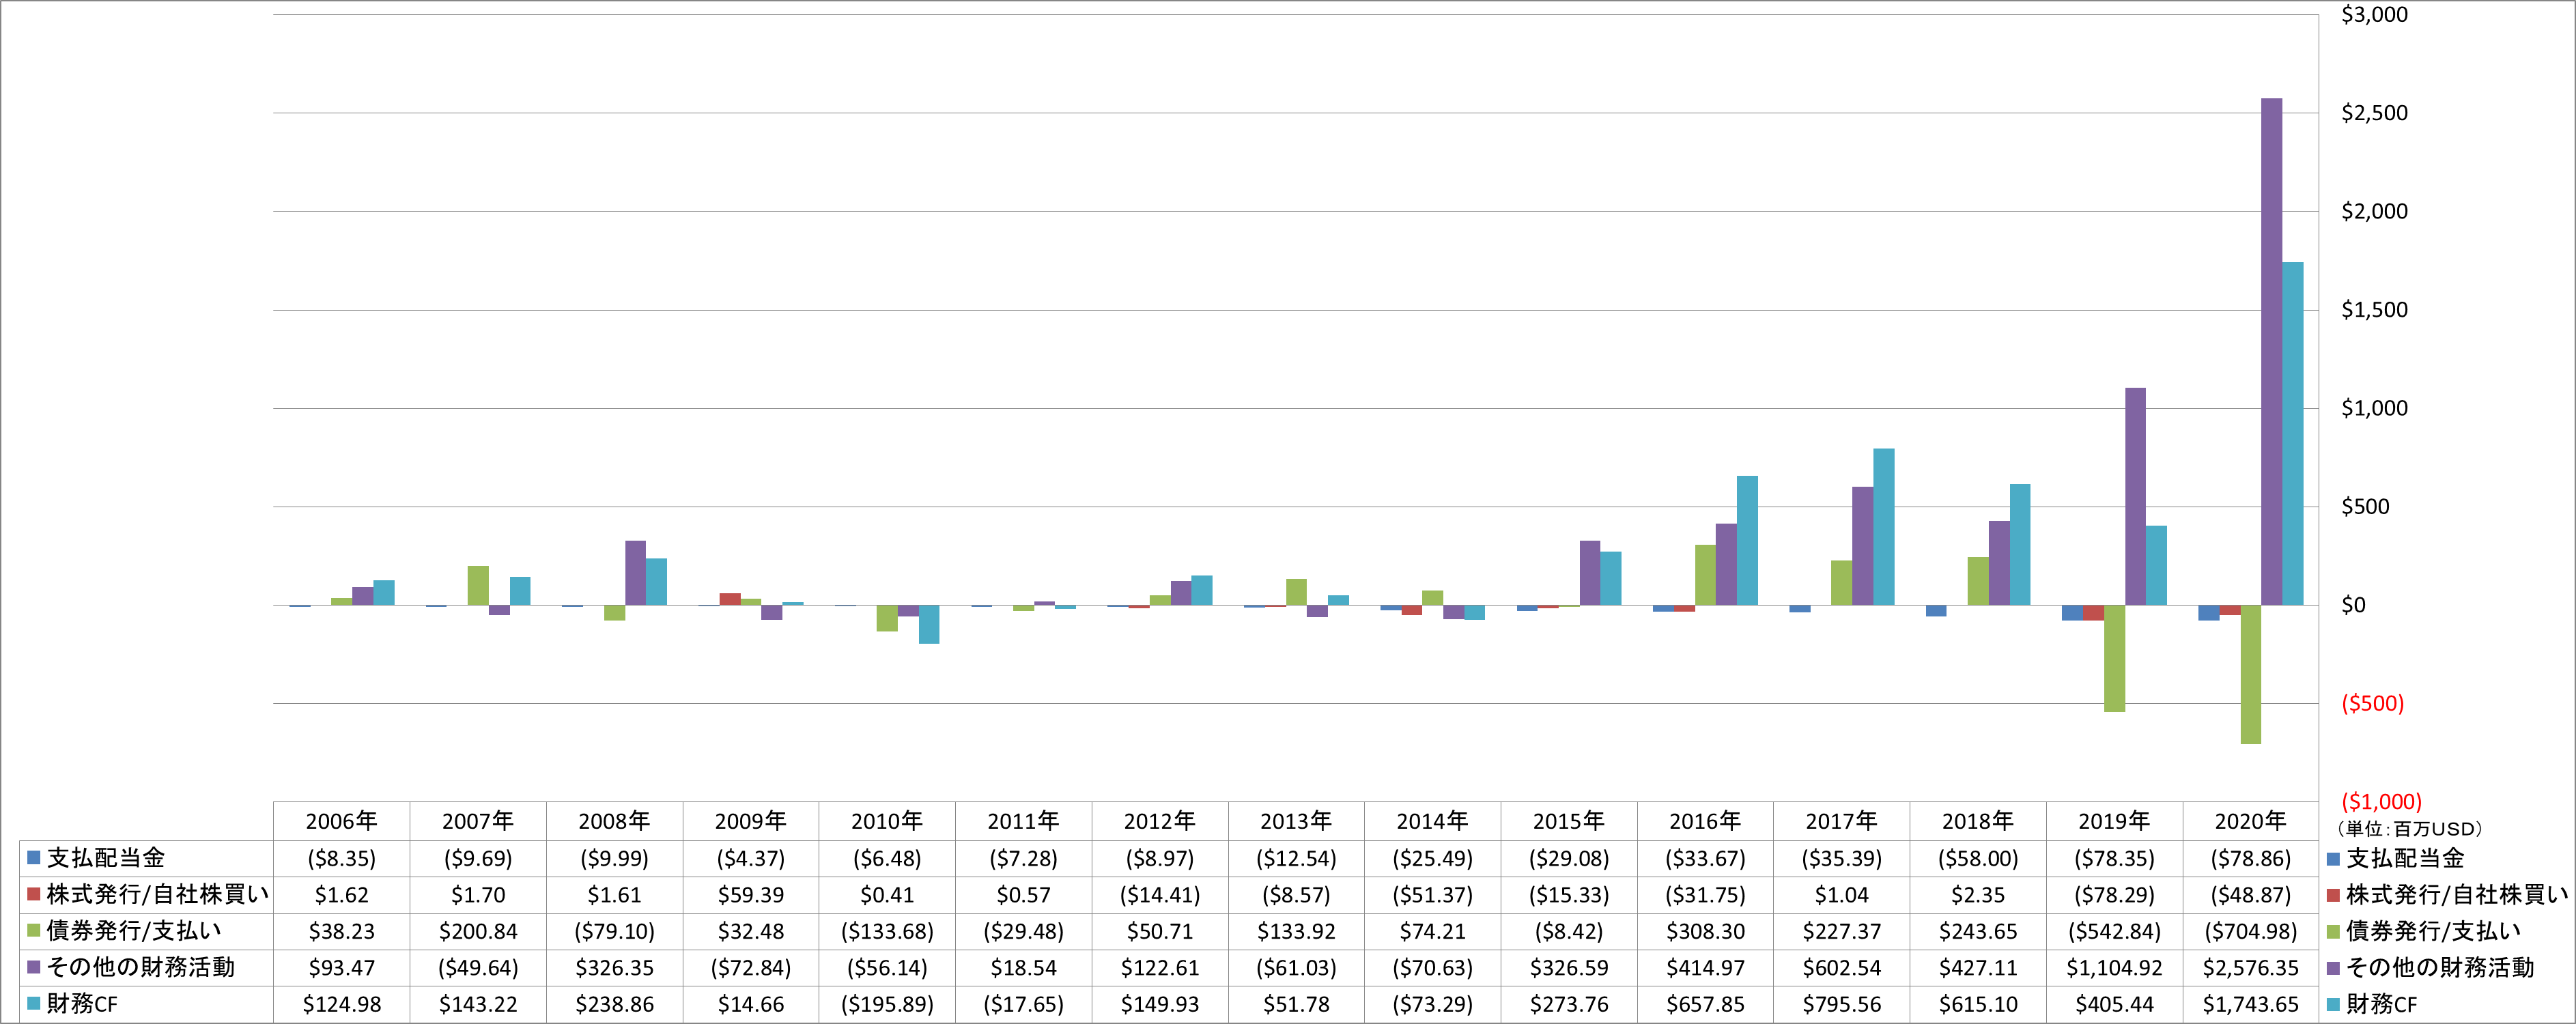The image size is (2576, 1024).
Task: Select the 2008年 column header
Action: [x=614, y=821]
